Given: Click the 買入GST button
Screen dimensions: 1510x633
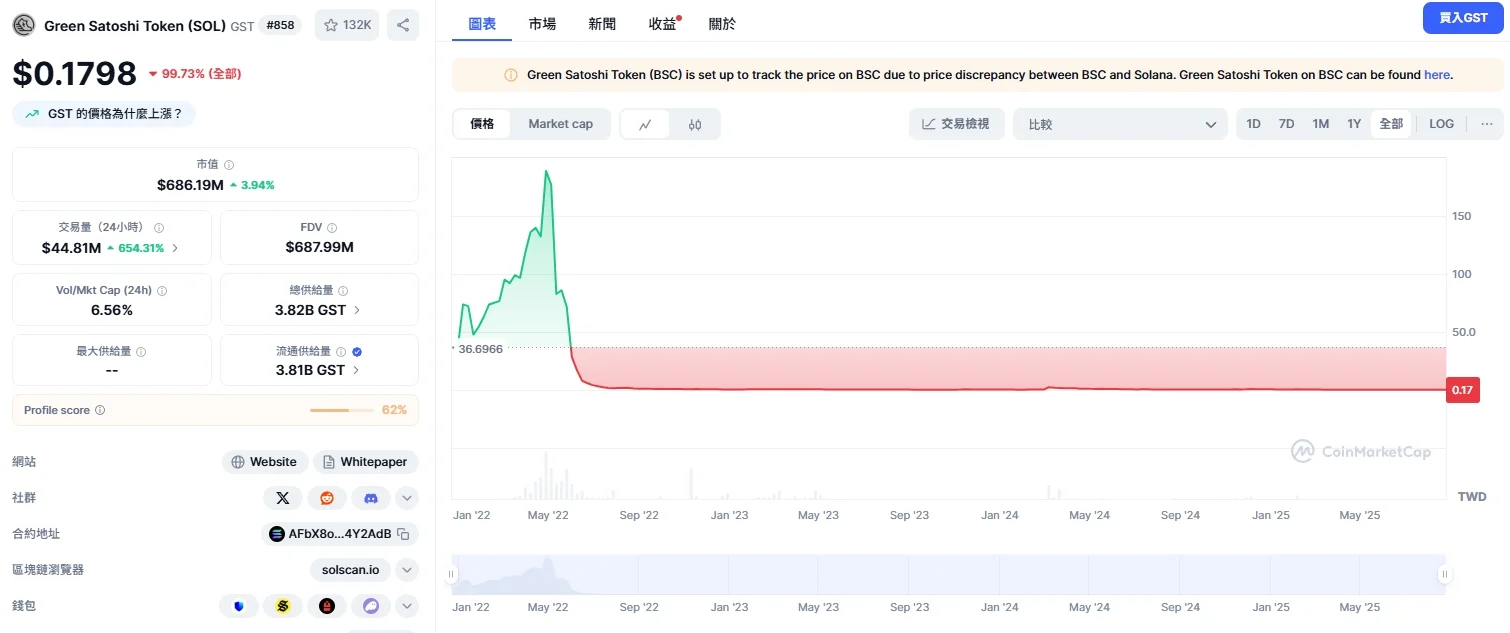Looking at the screenshot, I should pyautogui.click(x=1463, y=17).
